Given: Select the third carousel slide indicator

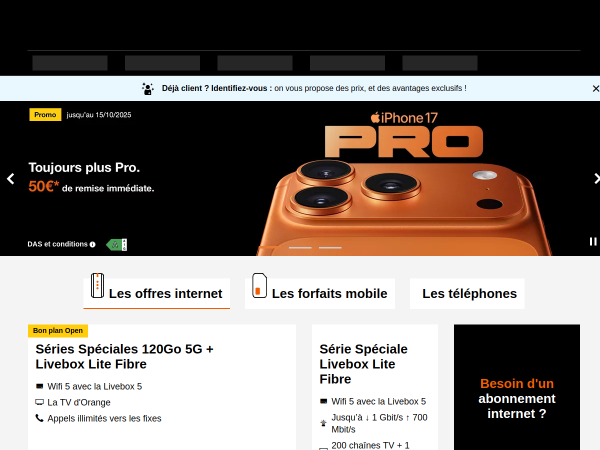Looking at the screenshot, I should pos(330,248).
